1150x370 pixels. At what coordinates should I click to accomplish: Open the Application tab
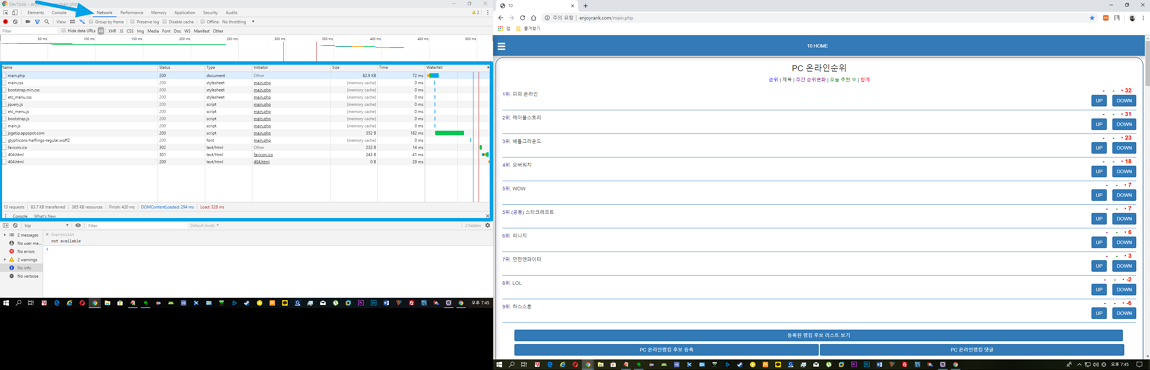point(185,12)
